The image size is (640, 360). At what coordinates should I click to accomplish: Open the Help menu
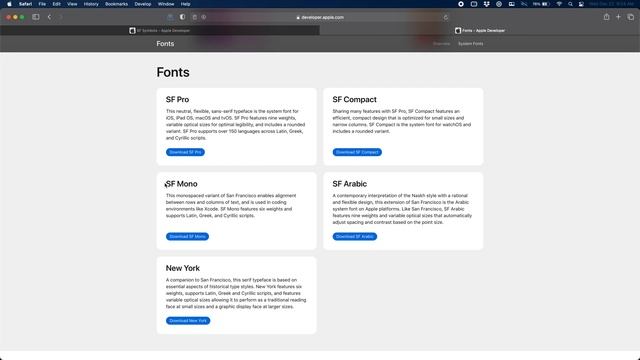[185, 4]
